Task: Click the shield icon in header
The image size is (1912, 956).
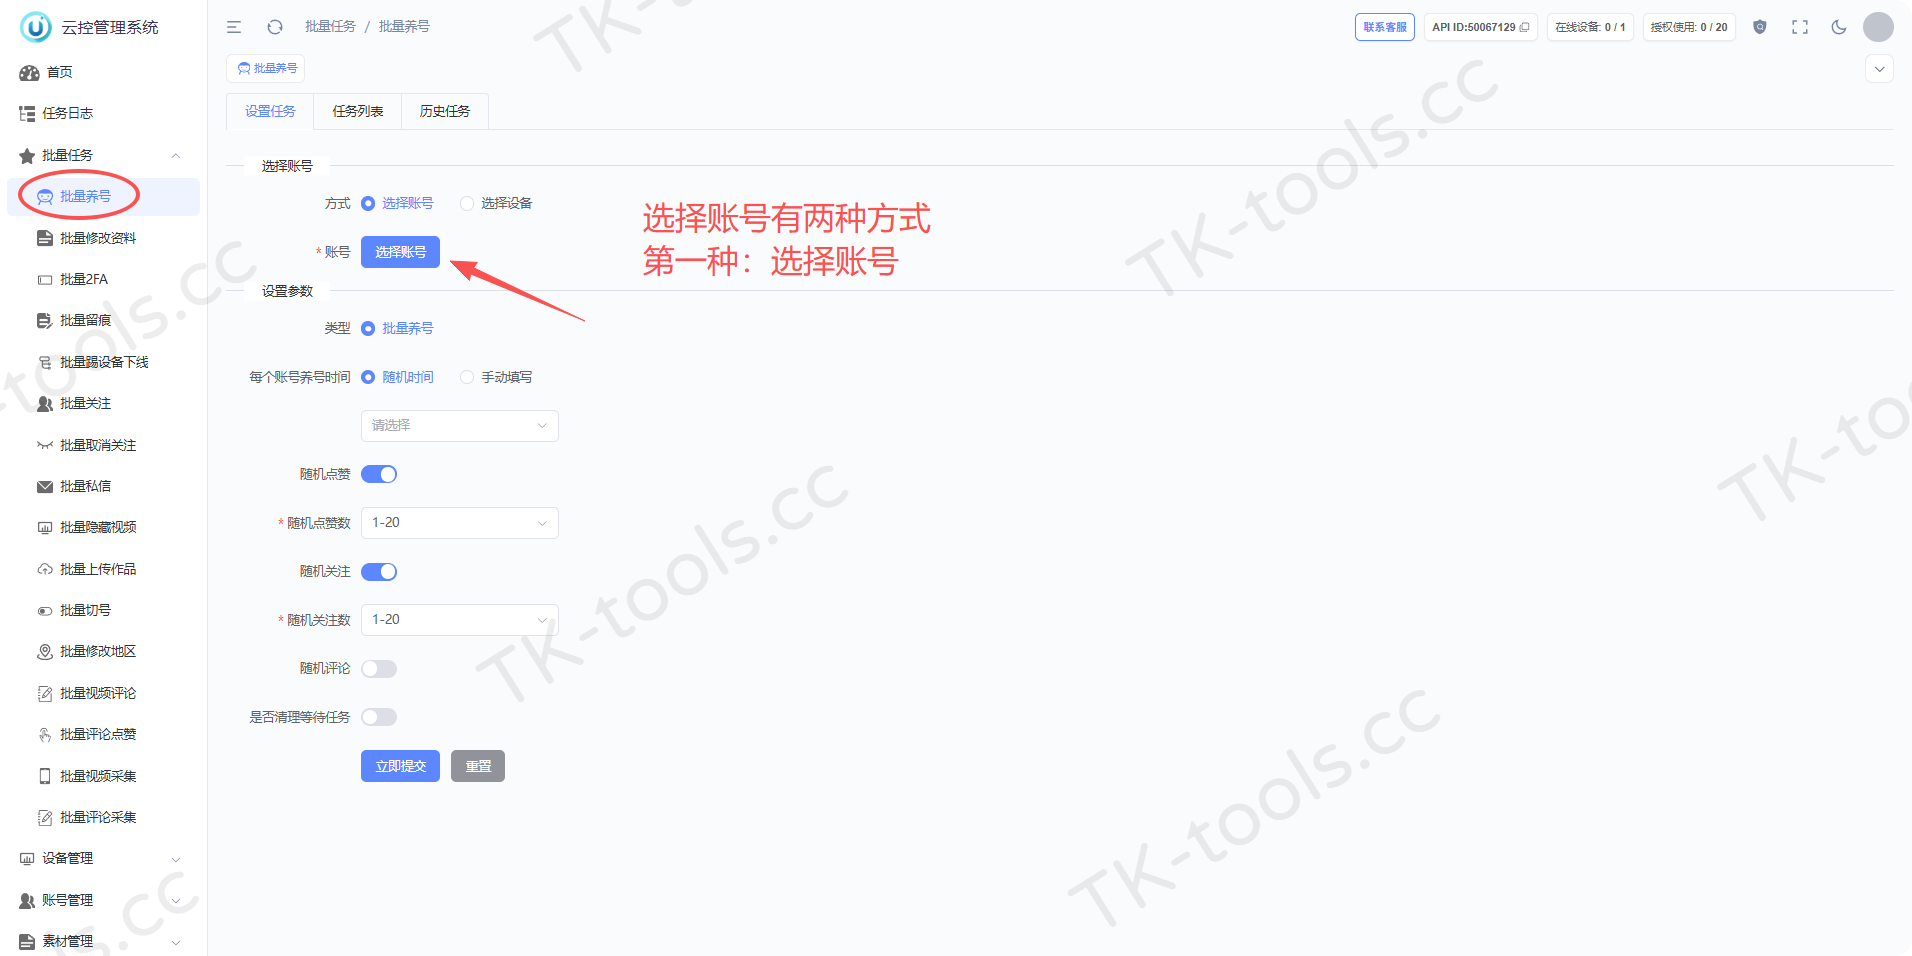Action: point(1760,27)
